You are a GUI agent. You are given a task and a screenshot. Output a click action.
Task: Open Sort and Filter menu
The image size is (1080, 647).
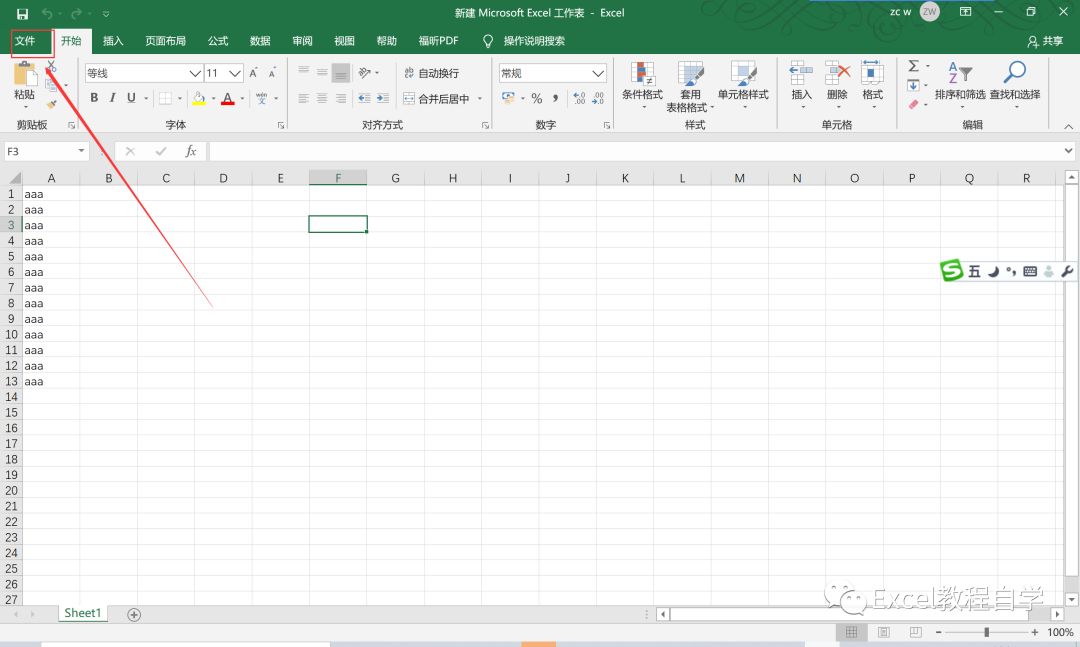(960, 84)
